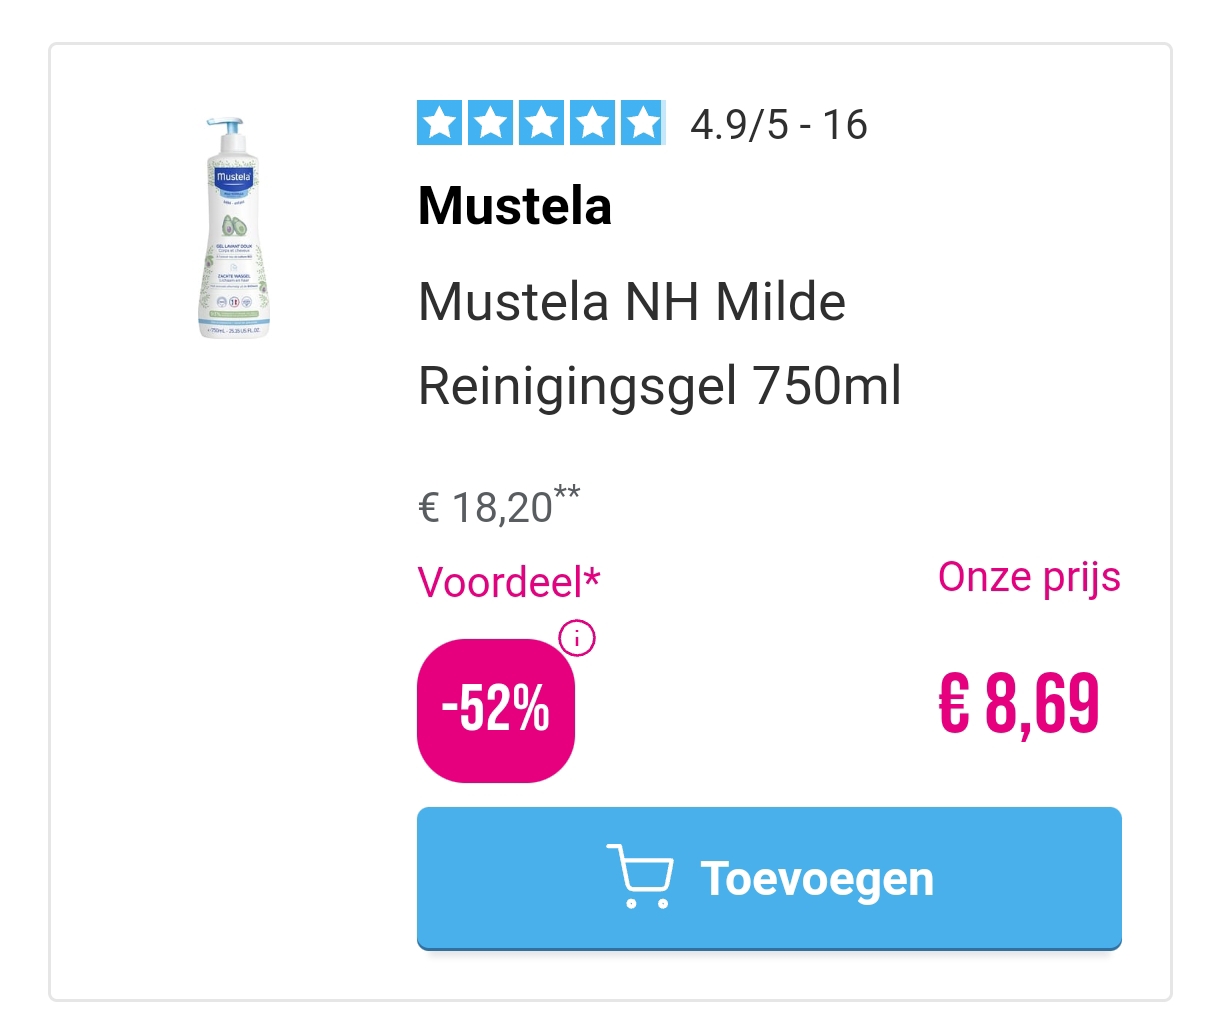
Task: Open the 4.9/5 - 16 reviews score
Action: (778, 125)
